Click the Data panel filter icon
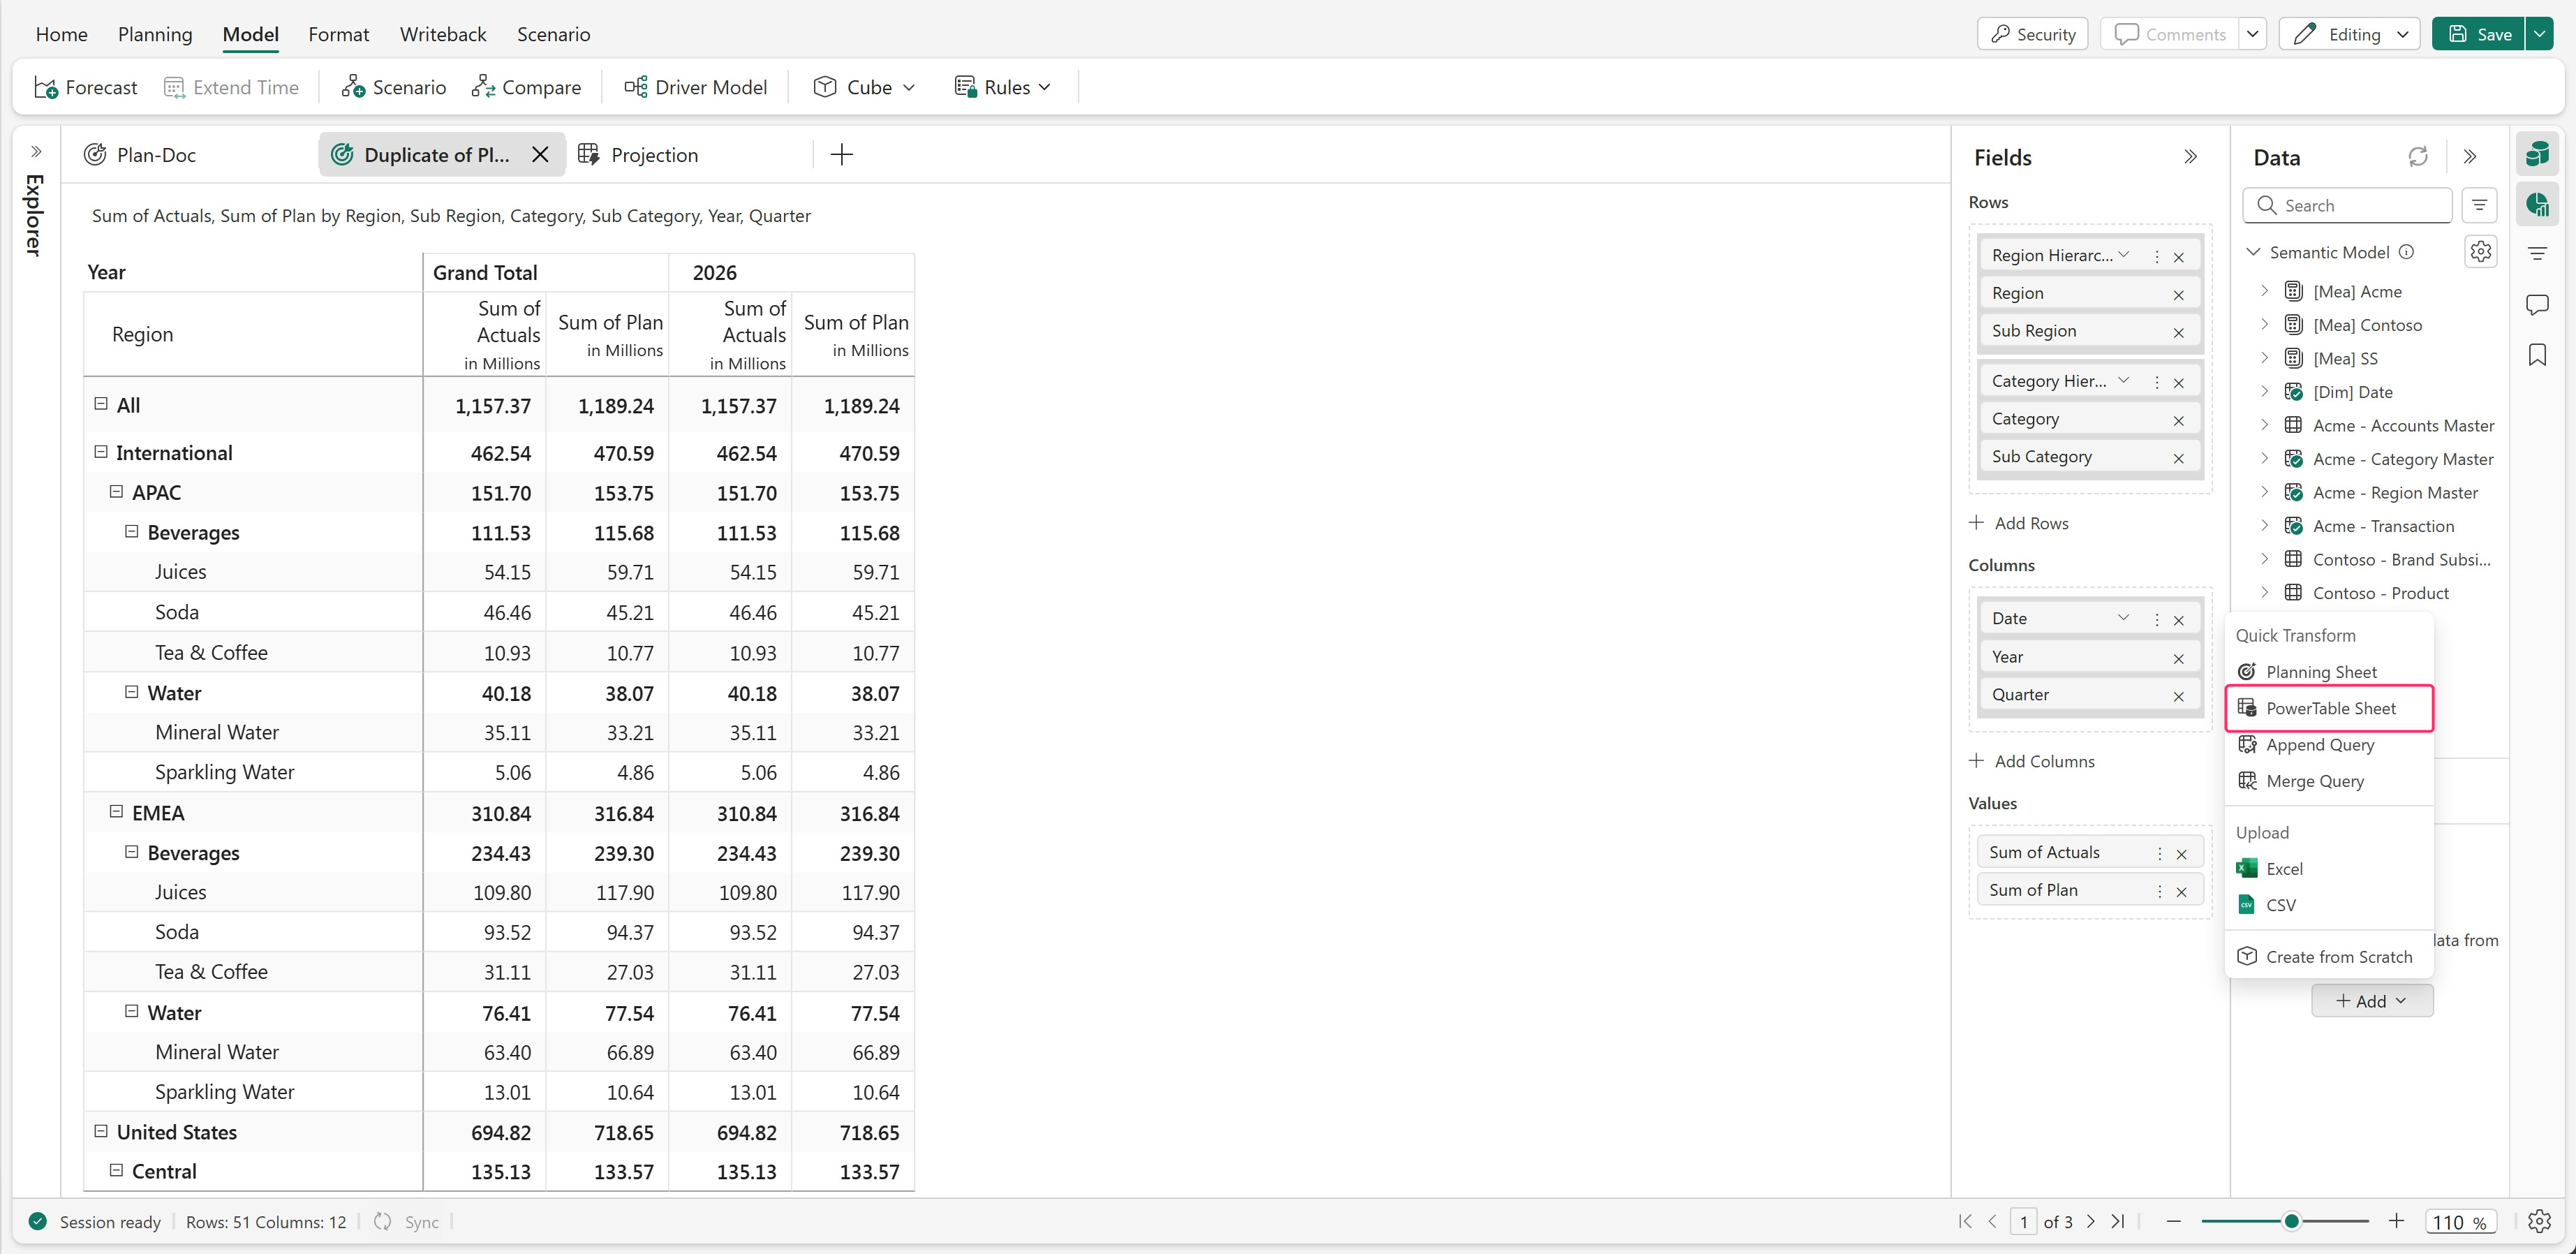This screenshot has height=1254, width=2576. [2479, 205]
